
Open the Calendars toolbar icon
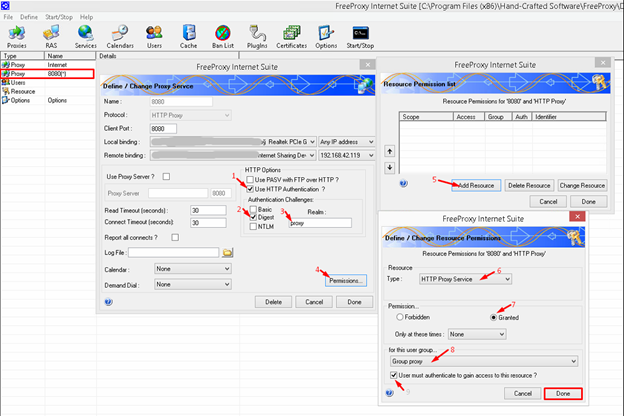click(120, 37)
